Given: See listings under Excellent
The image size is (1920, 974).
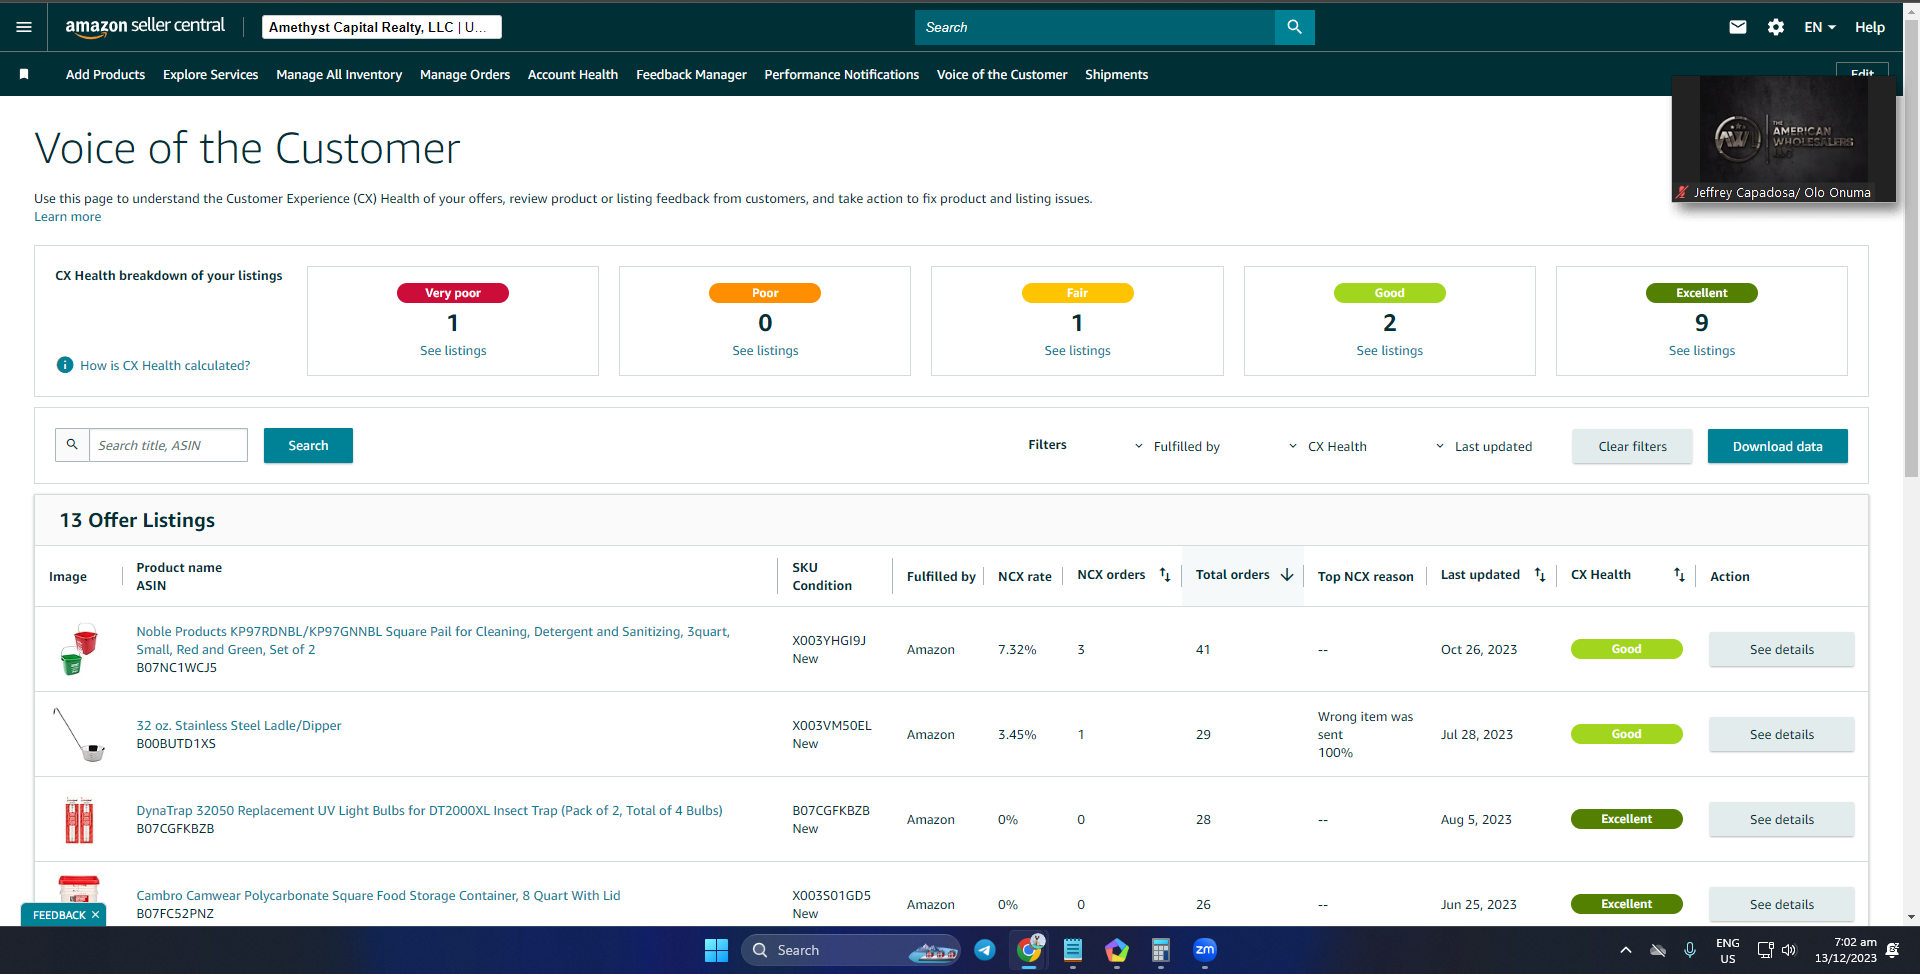Looking at the screenshot, I should (x=1701, y=351).
